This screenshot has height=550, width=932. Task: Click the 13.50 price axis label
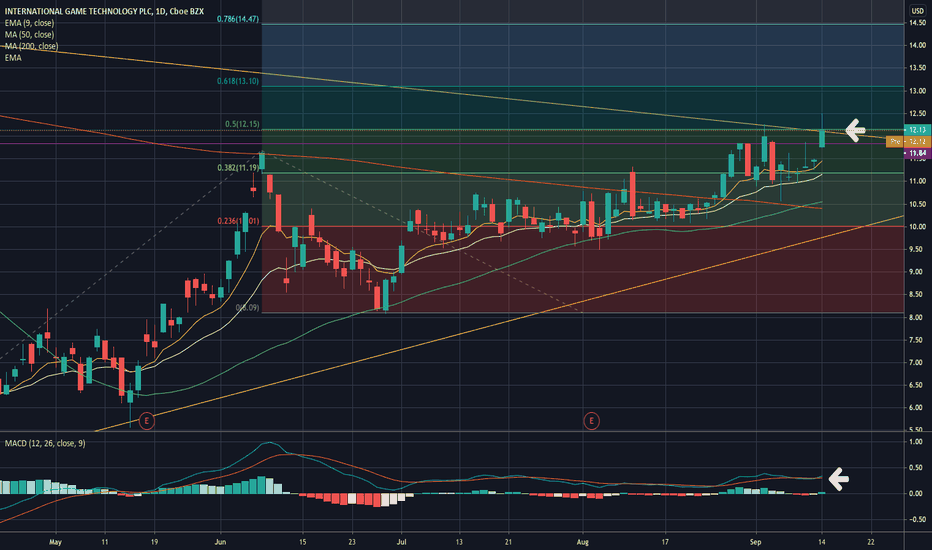coord(917,68)
